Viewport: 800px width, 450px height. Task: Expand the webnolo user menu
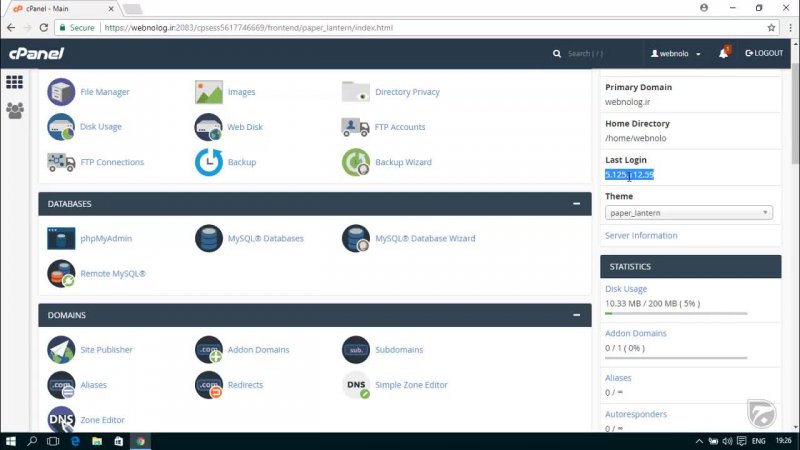(676, 53)
